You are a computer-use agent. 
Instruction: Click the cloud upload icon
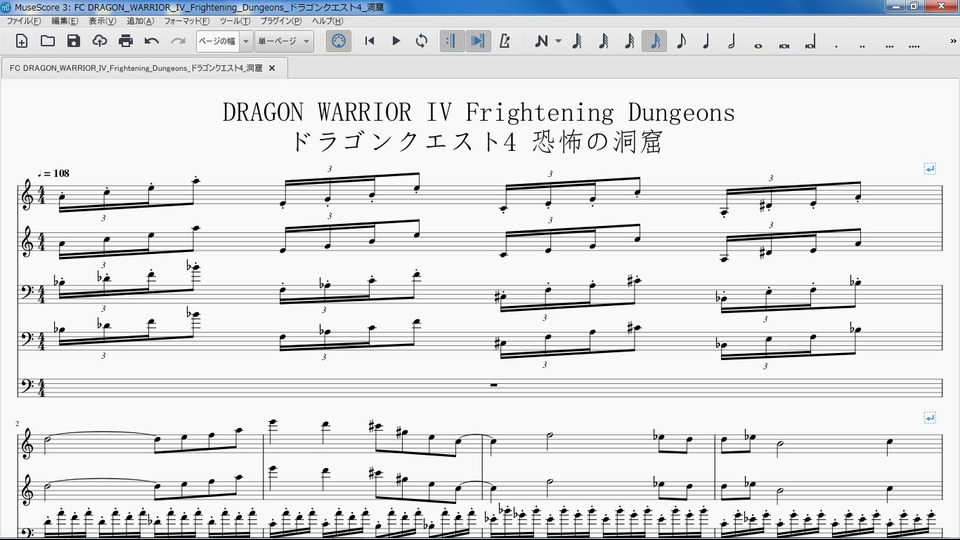(99, 41)
